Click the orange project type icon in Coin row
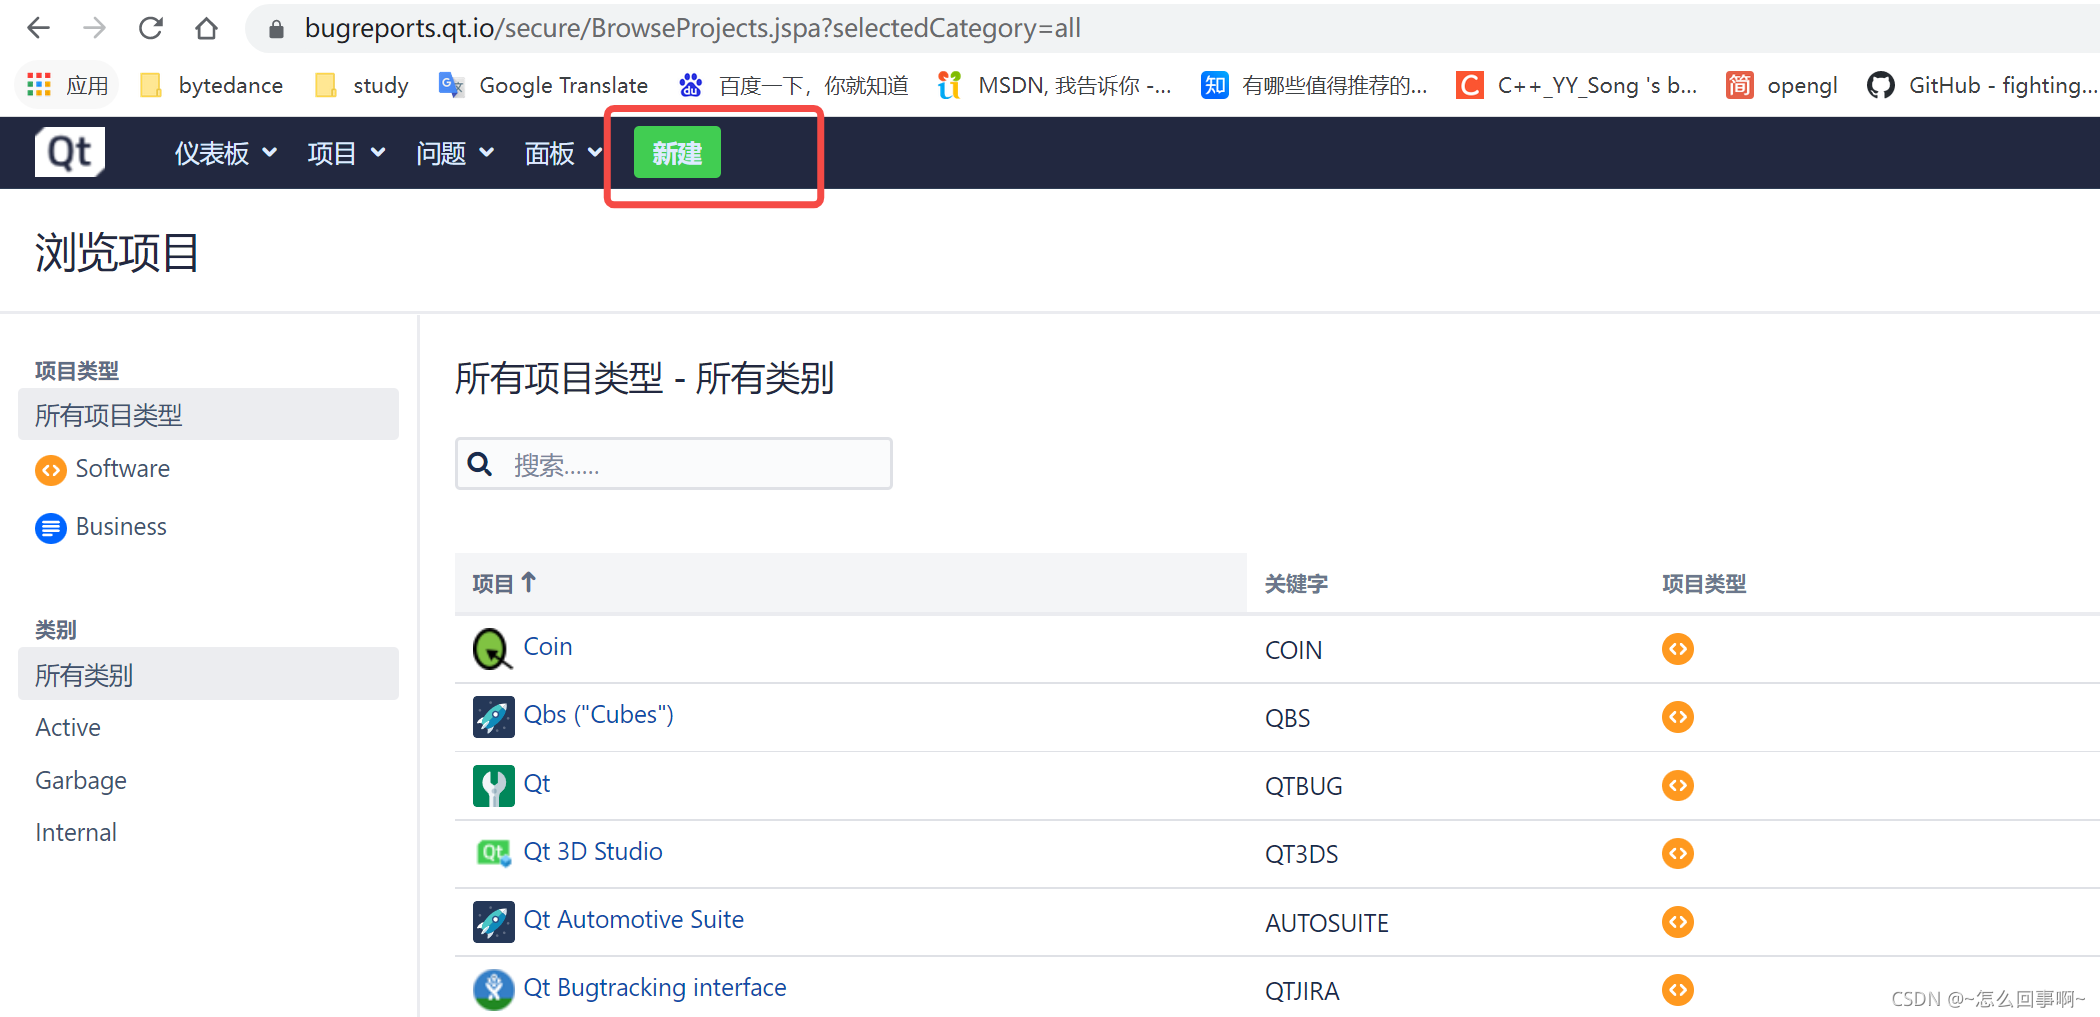2100x1017 pixels. tap(1677, 648)
